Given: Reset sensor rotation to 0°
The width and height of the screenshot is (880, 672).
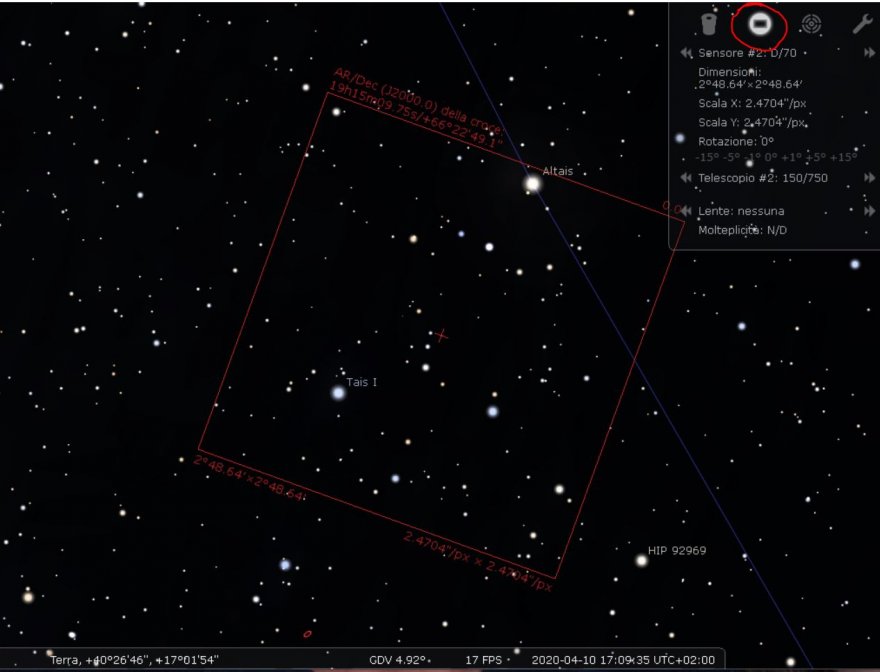Looking at the screenshot, I should coord(775,157).
